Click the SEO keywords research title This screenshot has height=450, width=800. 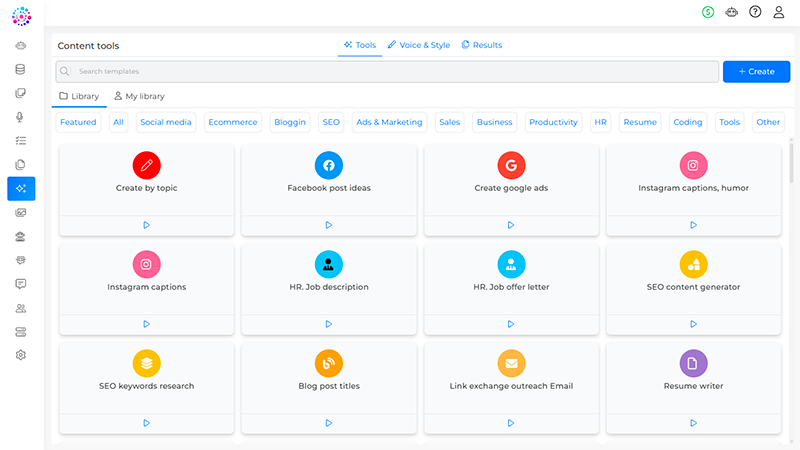[146, 386]
